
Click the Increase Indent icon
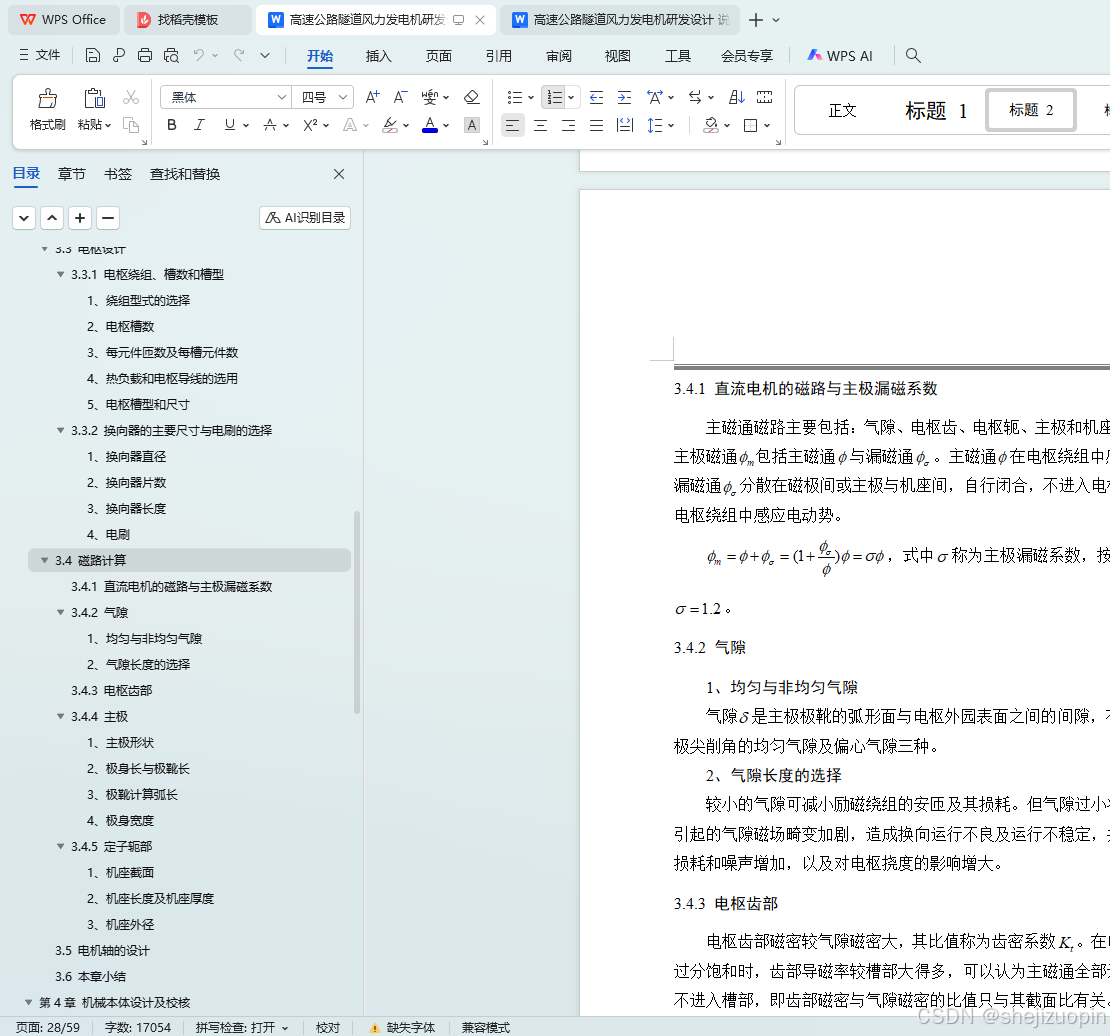pos(624,97)
